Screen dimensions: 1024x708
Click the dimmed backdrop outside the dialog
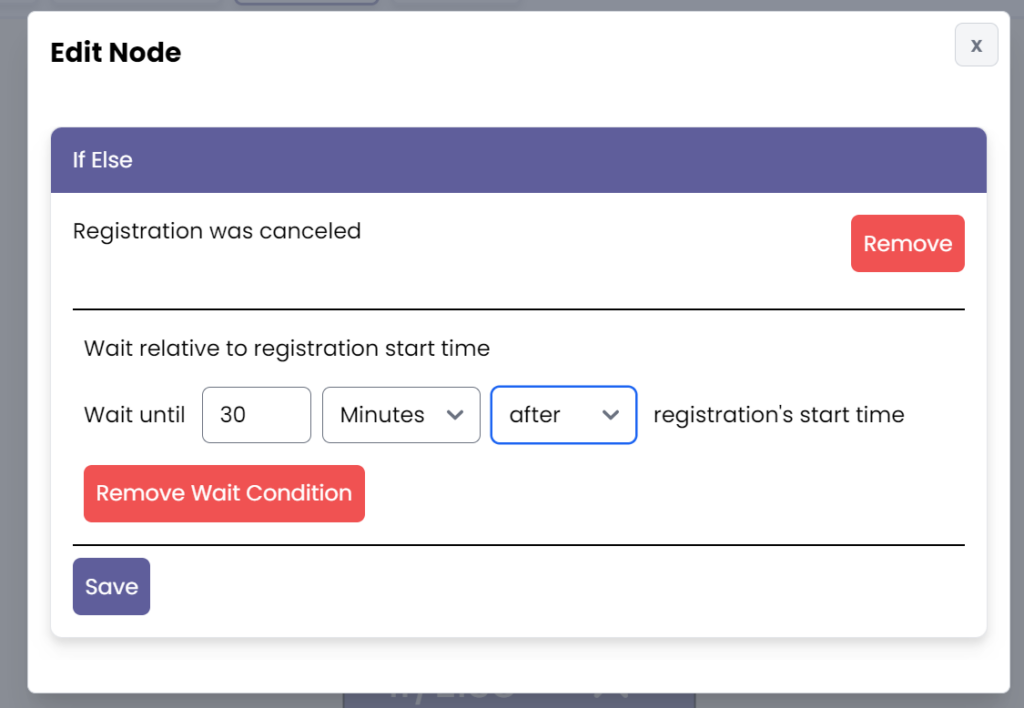click(13, 400)
